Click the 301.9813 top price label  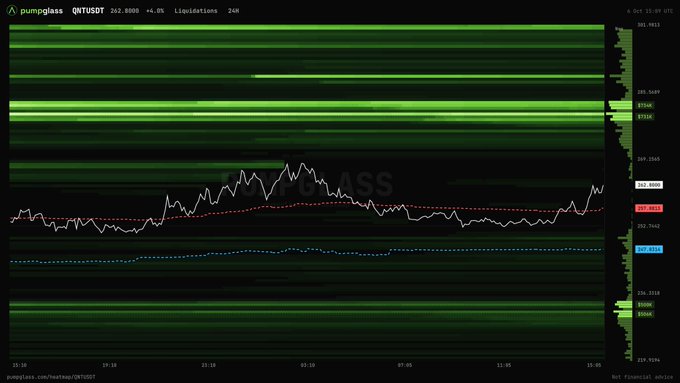(648, 25)
